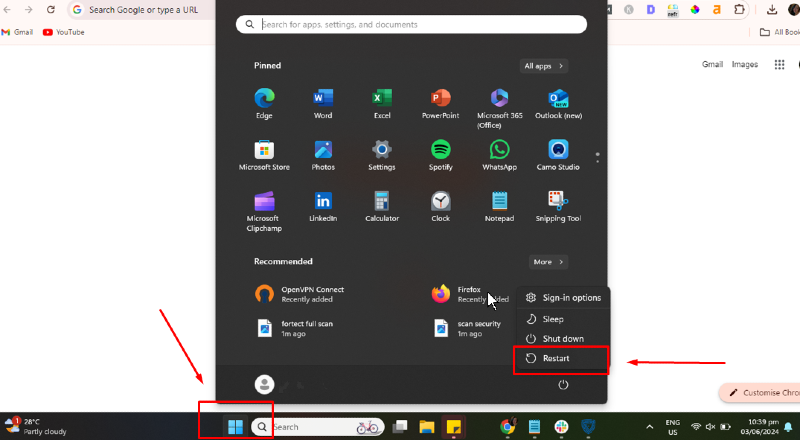Open the YouTube bookmark in Chrome

click(64, 32)
